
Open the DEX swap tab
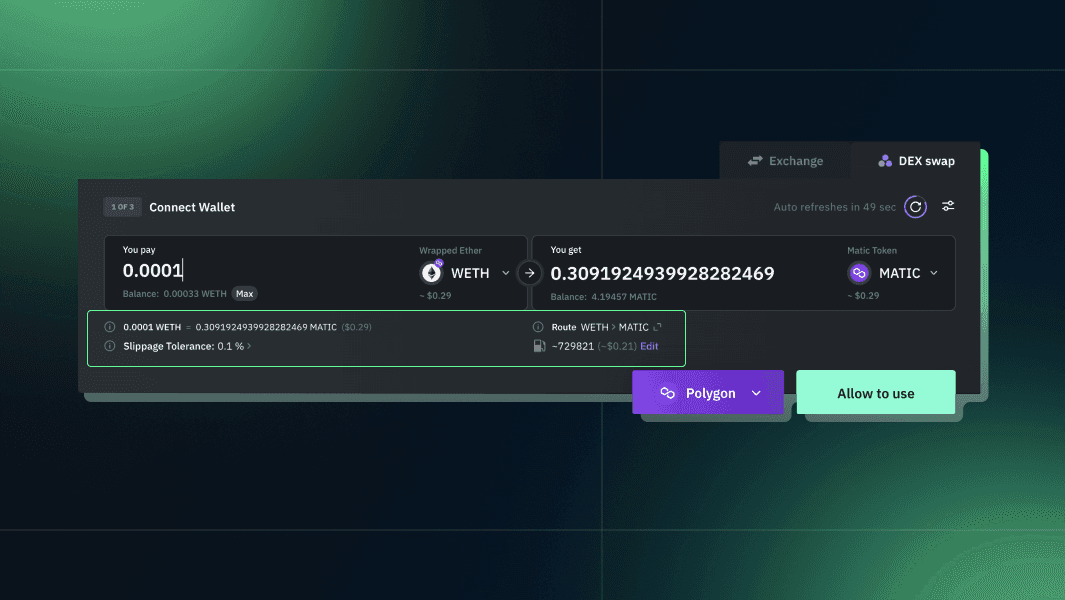916,161
